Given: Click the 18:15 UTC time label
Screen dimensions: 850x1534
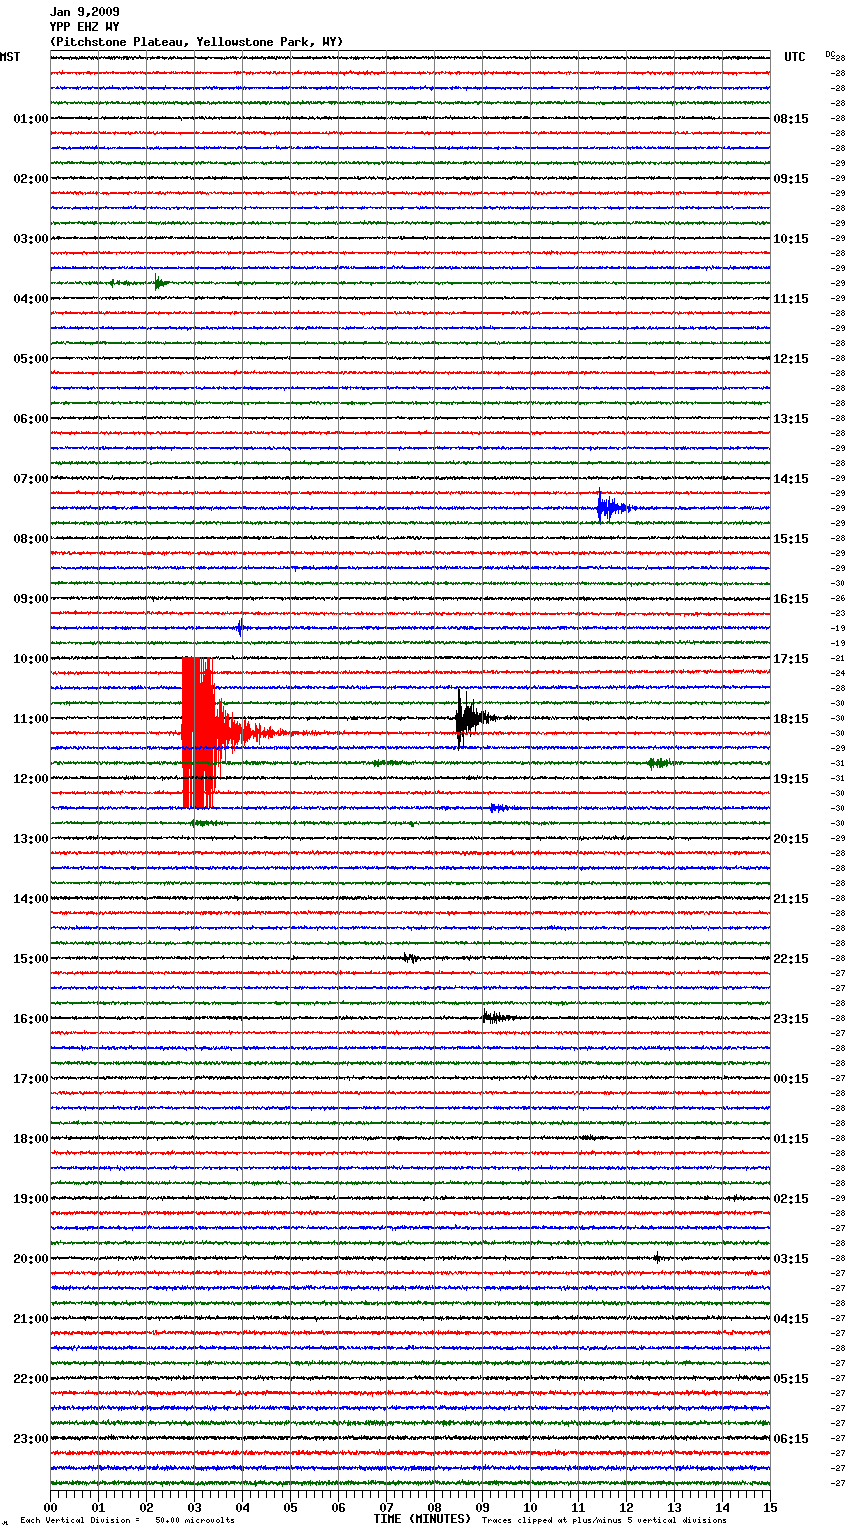Looking at the screenshot, I should (x=791, y=719).
